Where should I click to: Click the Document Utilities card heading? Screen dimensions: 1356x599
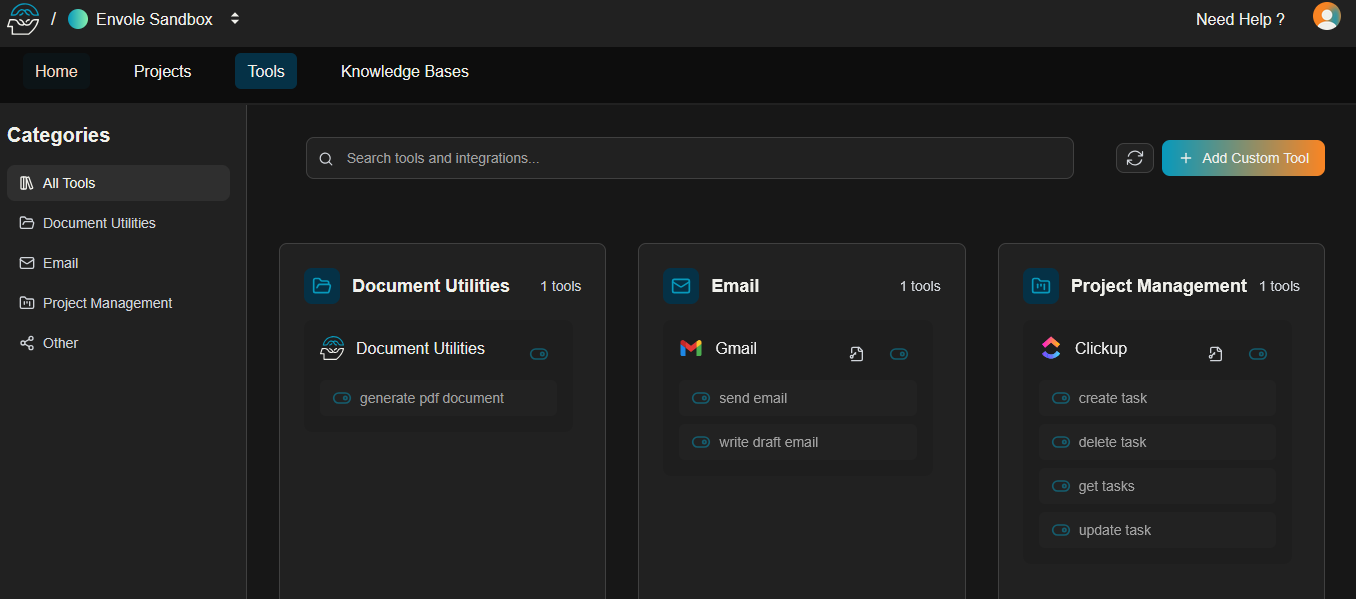(x=431, y=286)
